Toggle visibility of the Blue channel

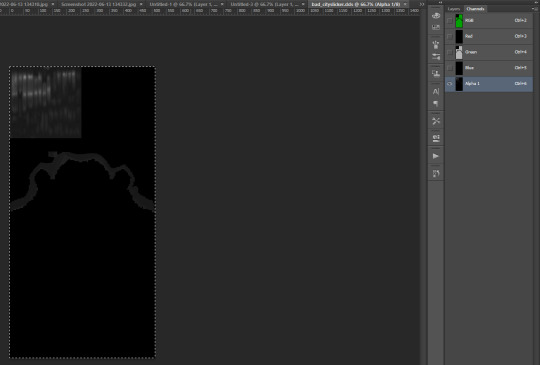450,68
